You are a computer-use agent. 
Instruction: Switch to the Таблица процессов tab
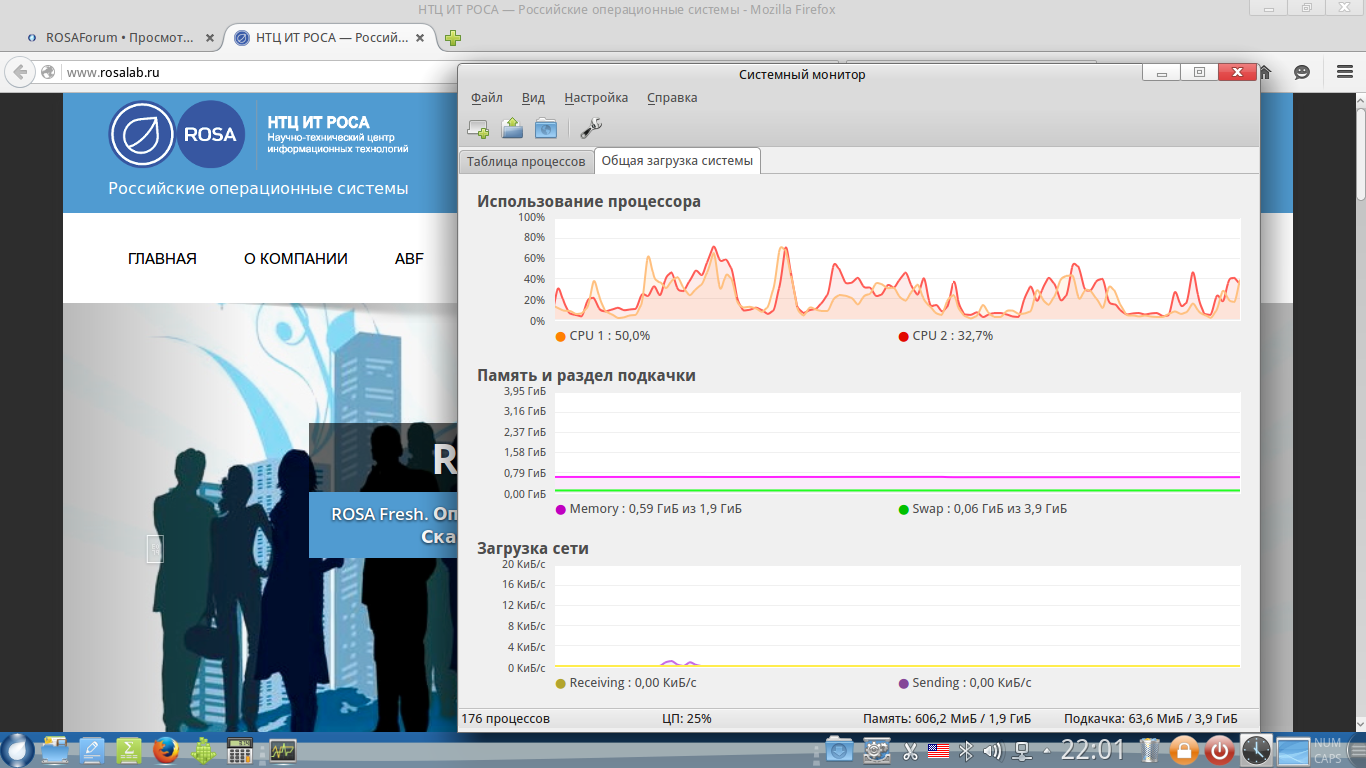[x=526, y=162]
